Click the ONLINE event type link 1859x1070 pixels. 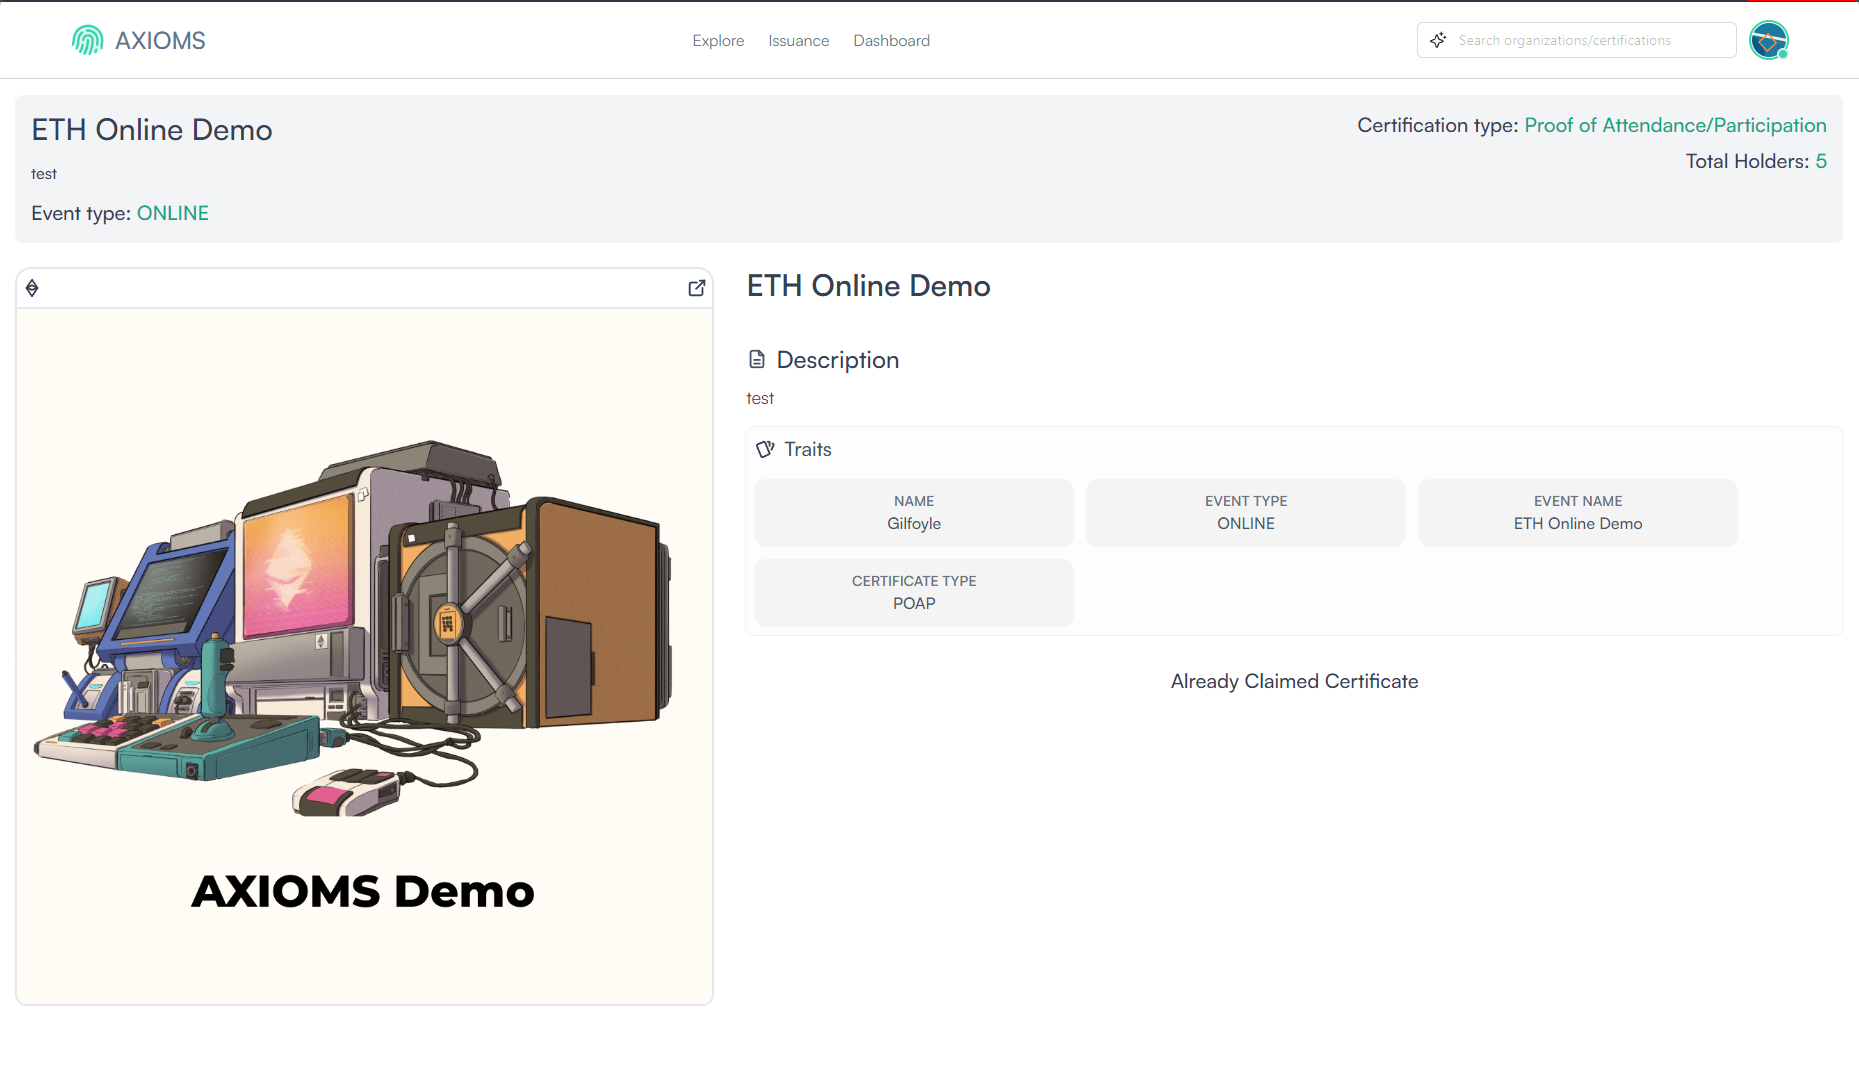(x=173, y=213)
